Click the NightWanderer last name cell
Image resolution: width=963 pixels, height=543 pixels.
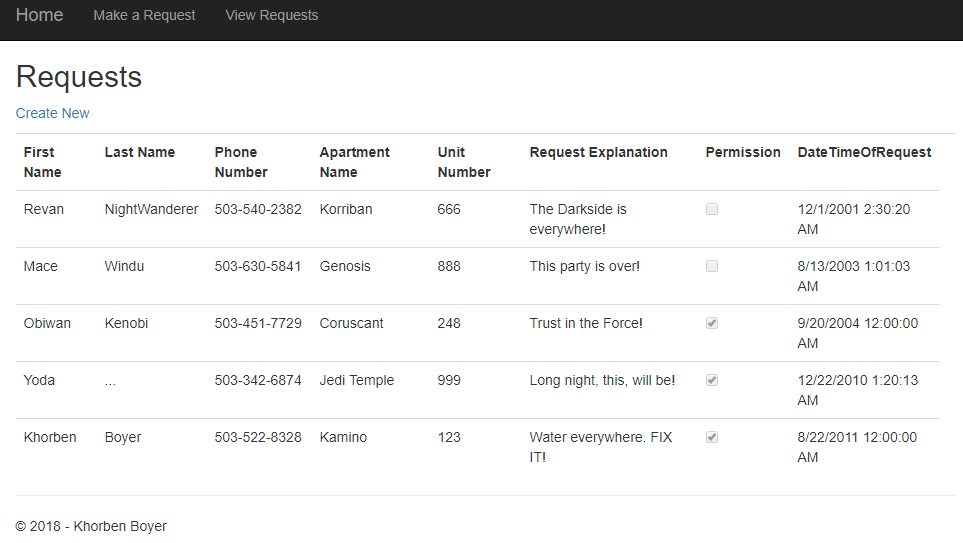click(x=151, y=209)
